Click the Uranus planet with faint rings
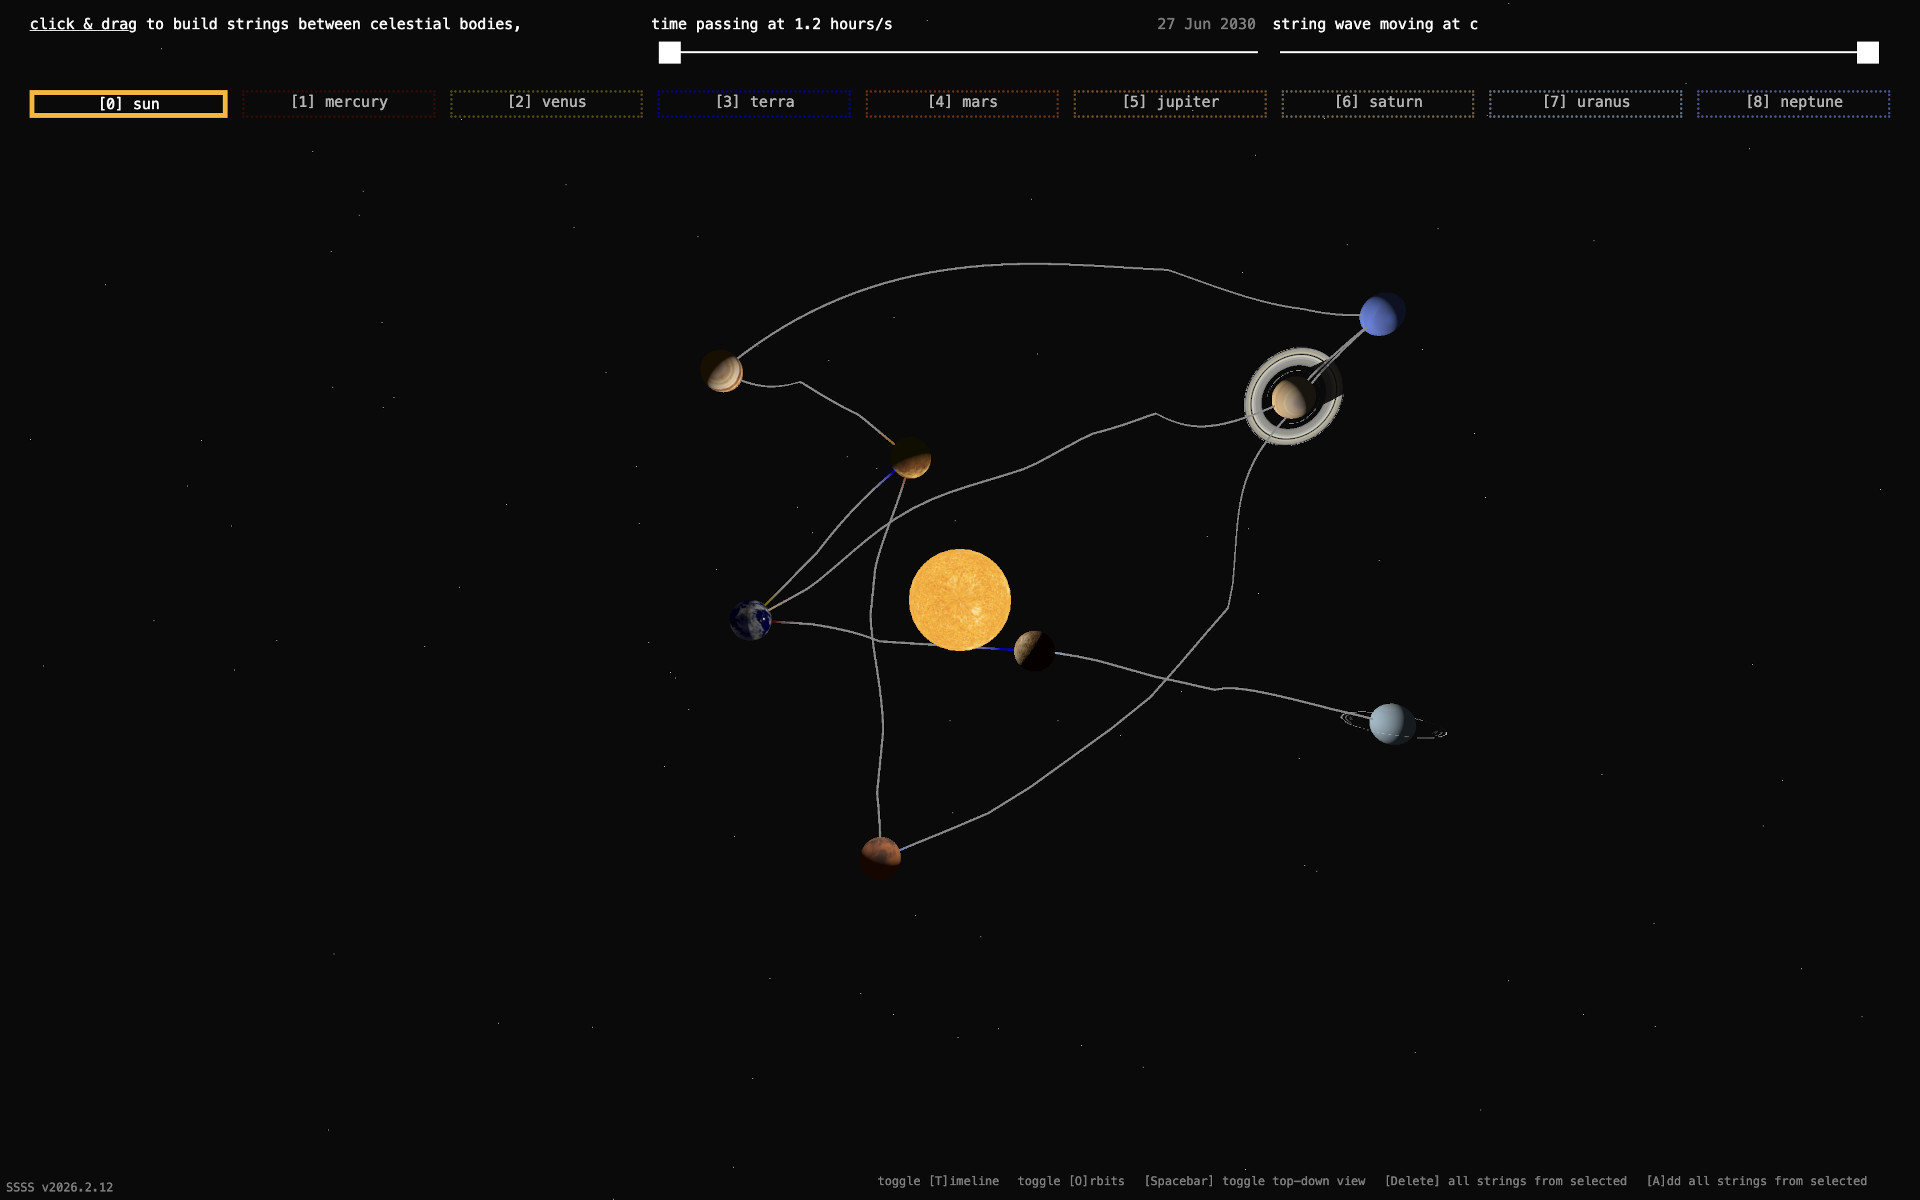Image resolution: width=1920 pixels, height=1200 pixels. click(1391, 723)
